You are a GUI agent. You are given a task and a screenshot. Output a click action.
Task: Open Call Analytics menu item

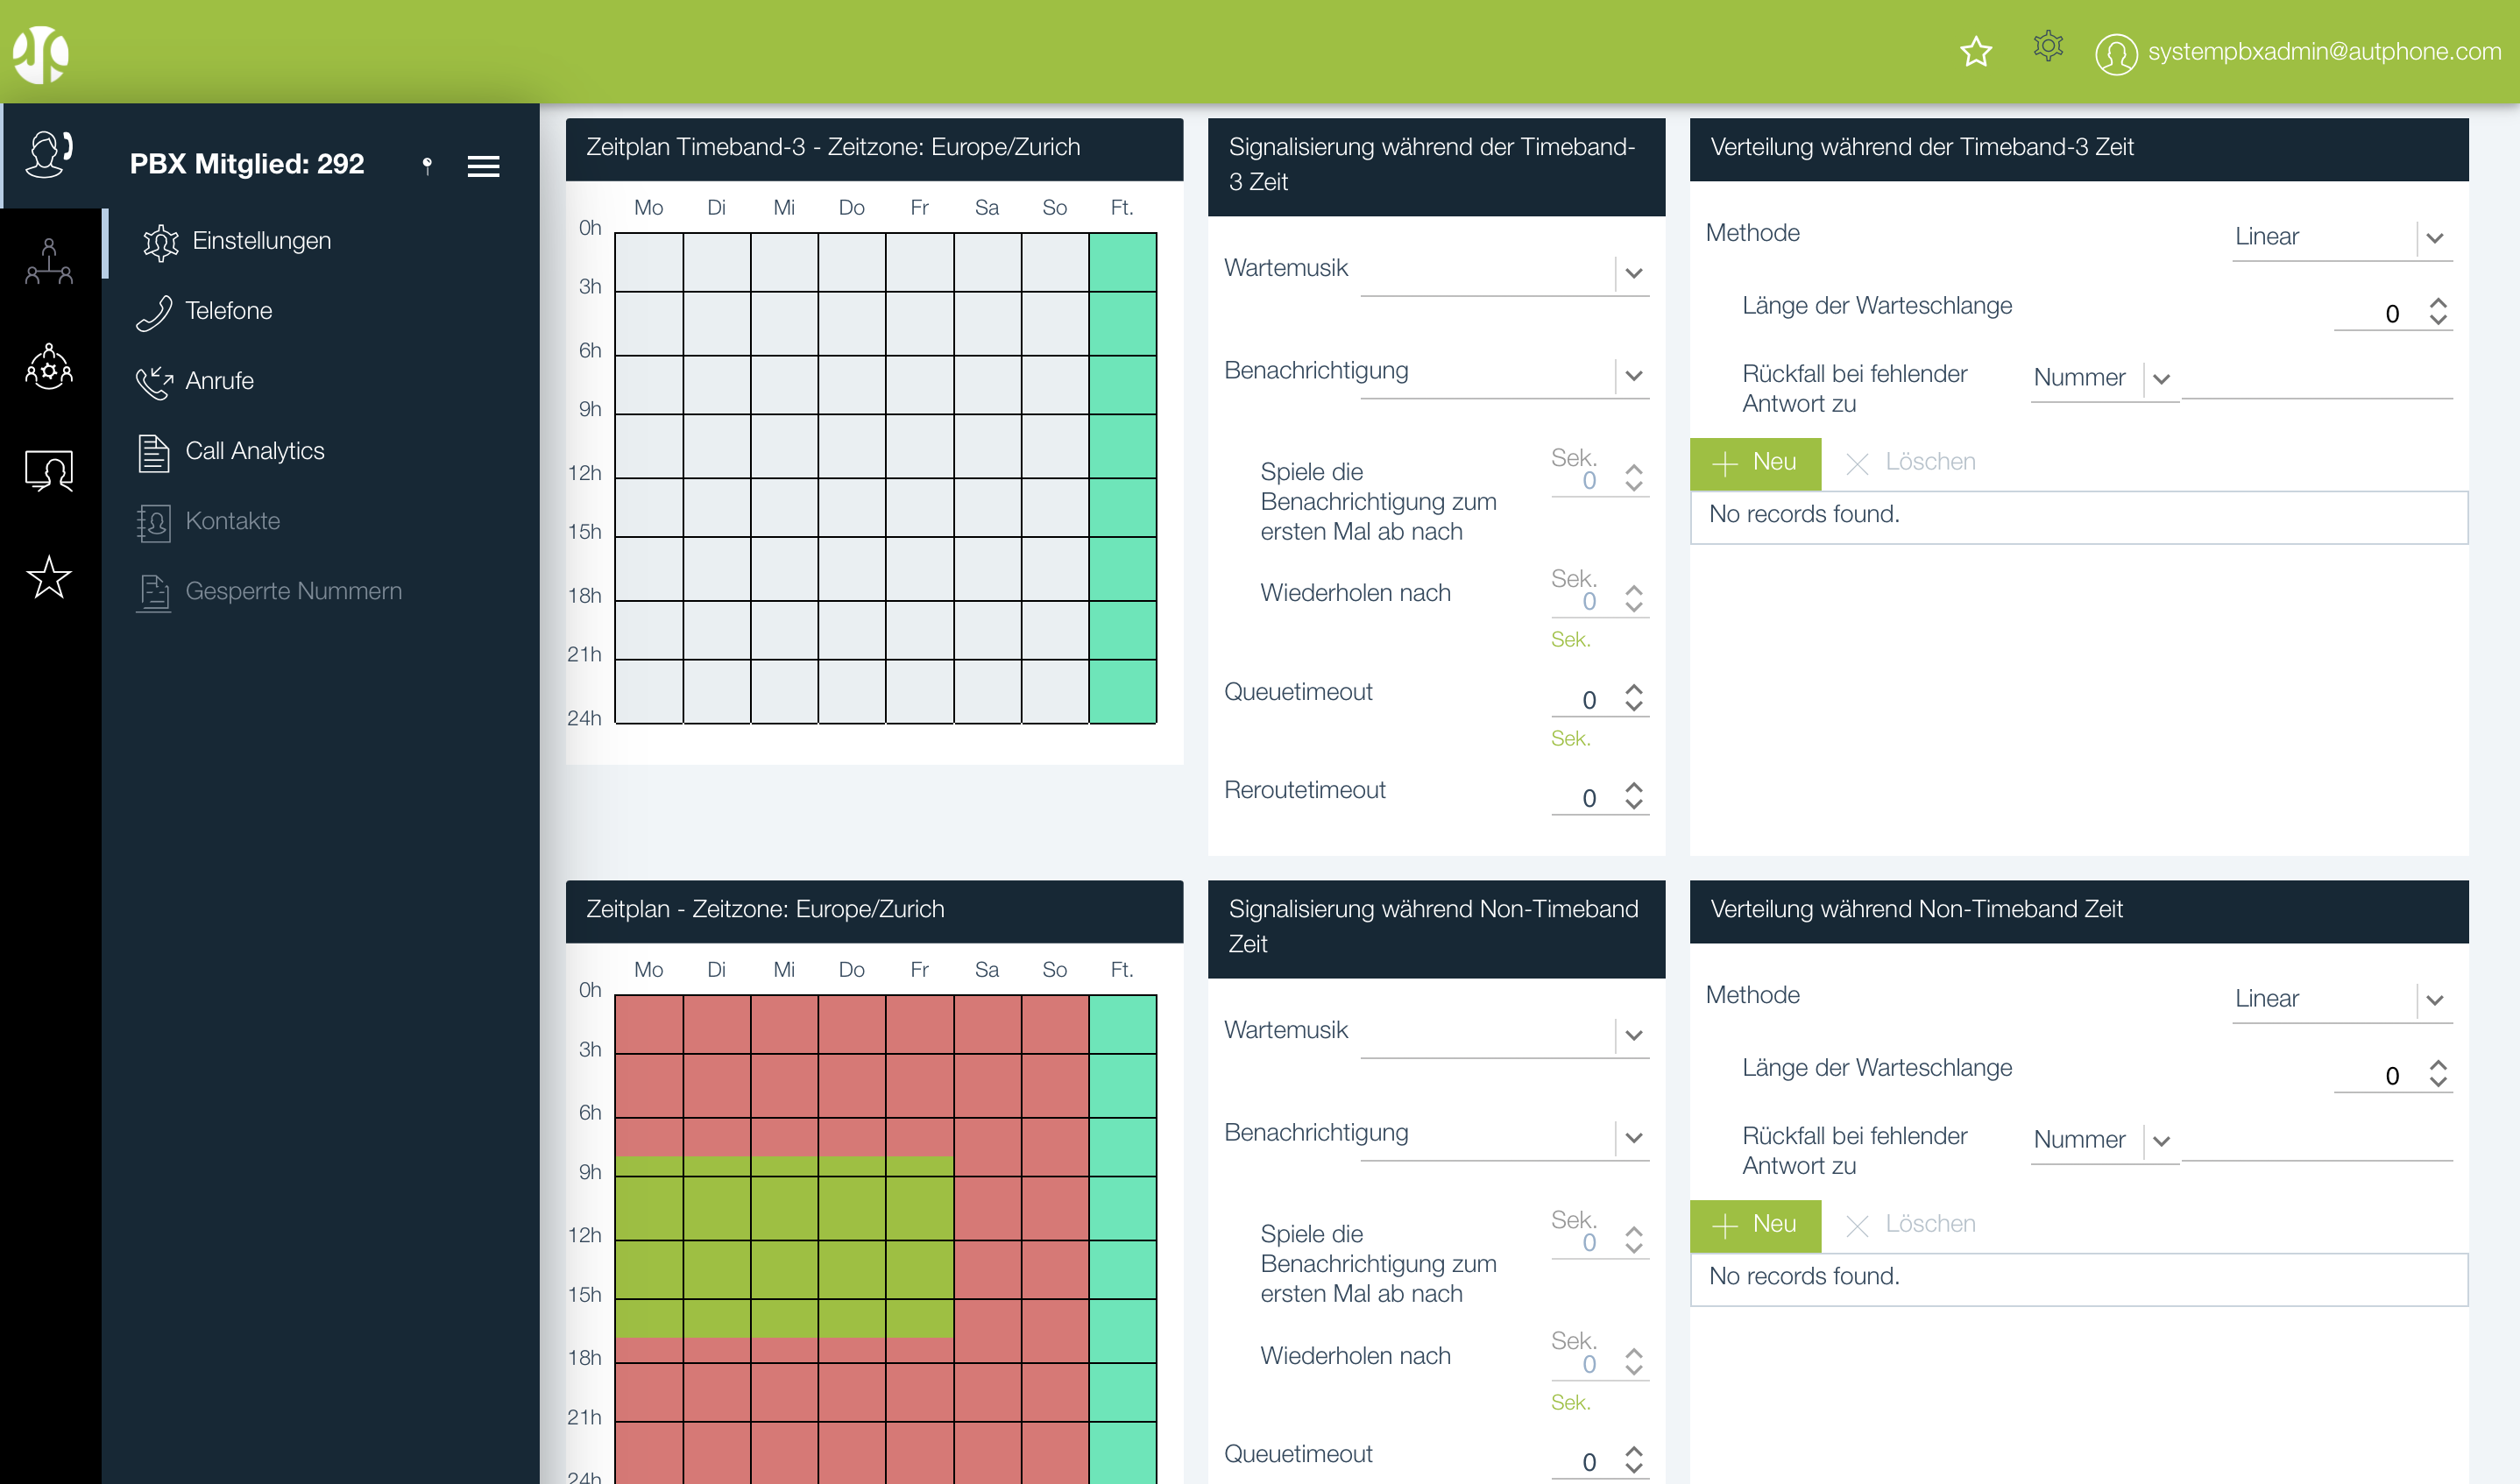tap(254, 451)
